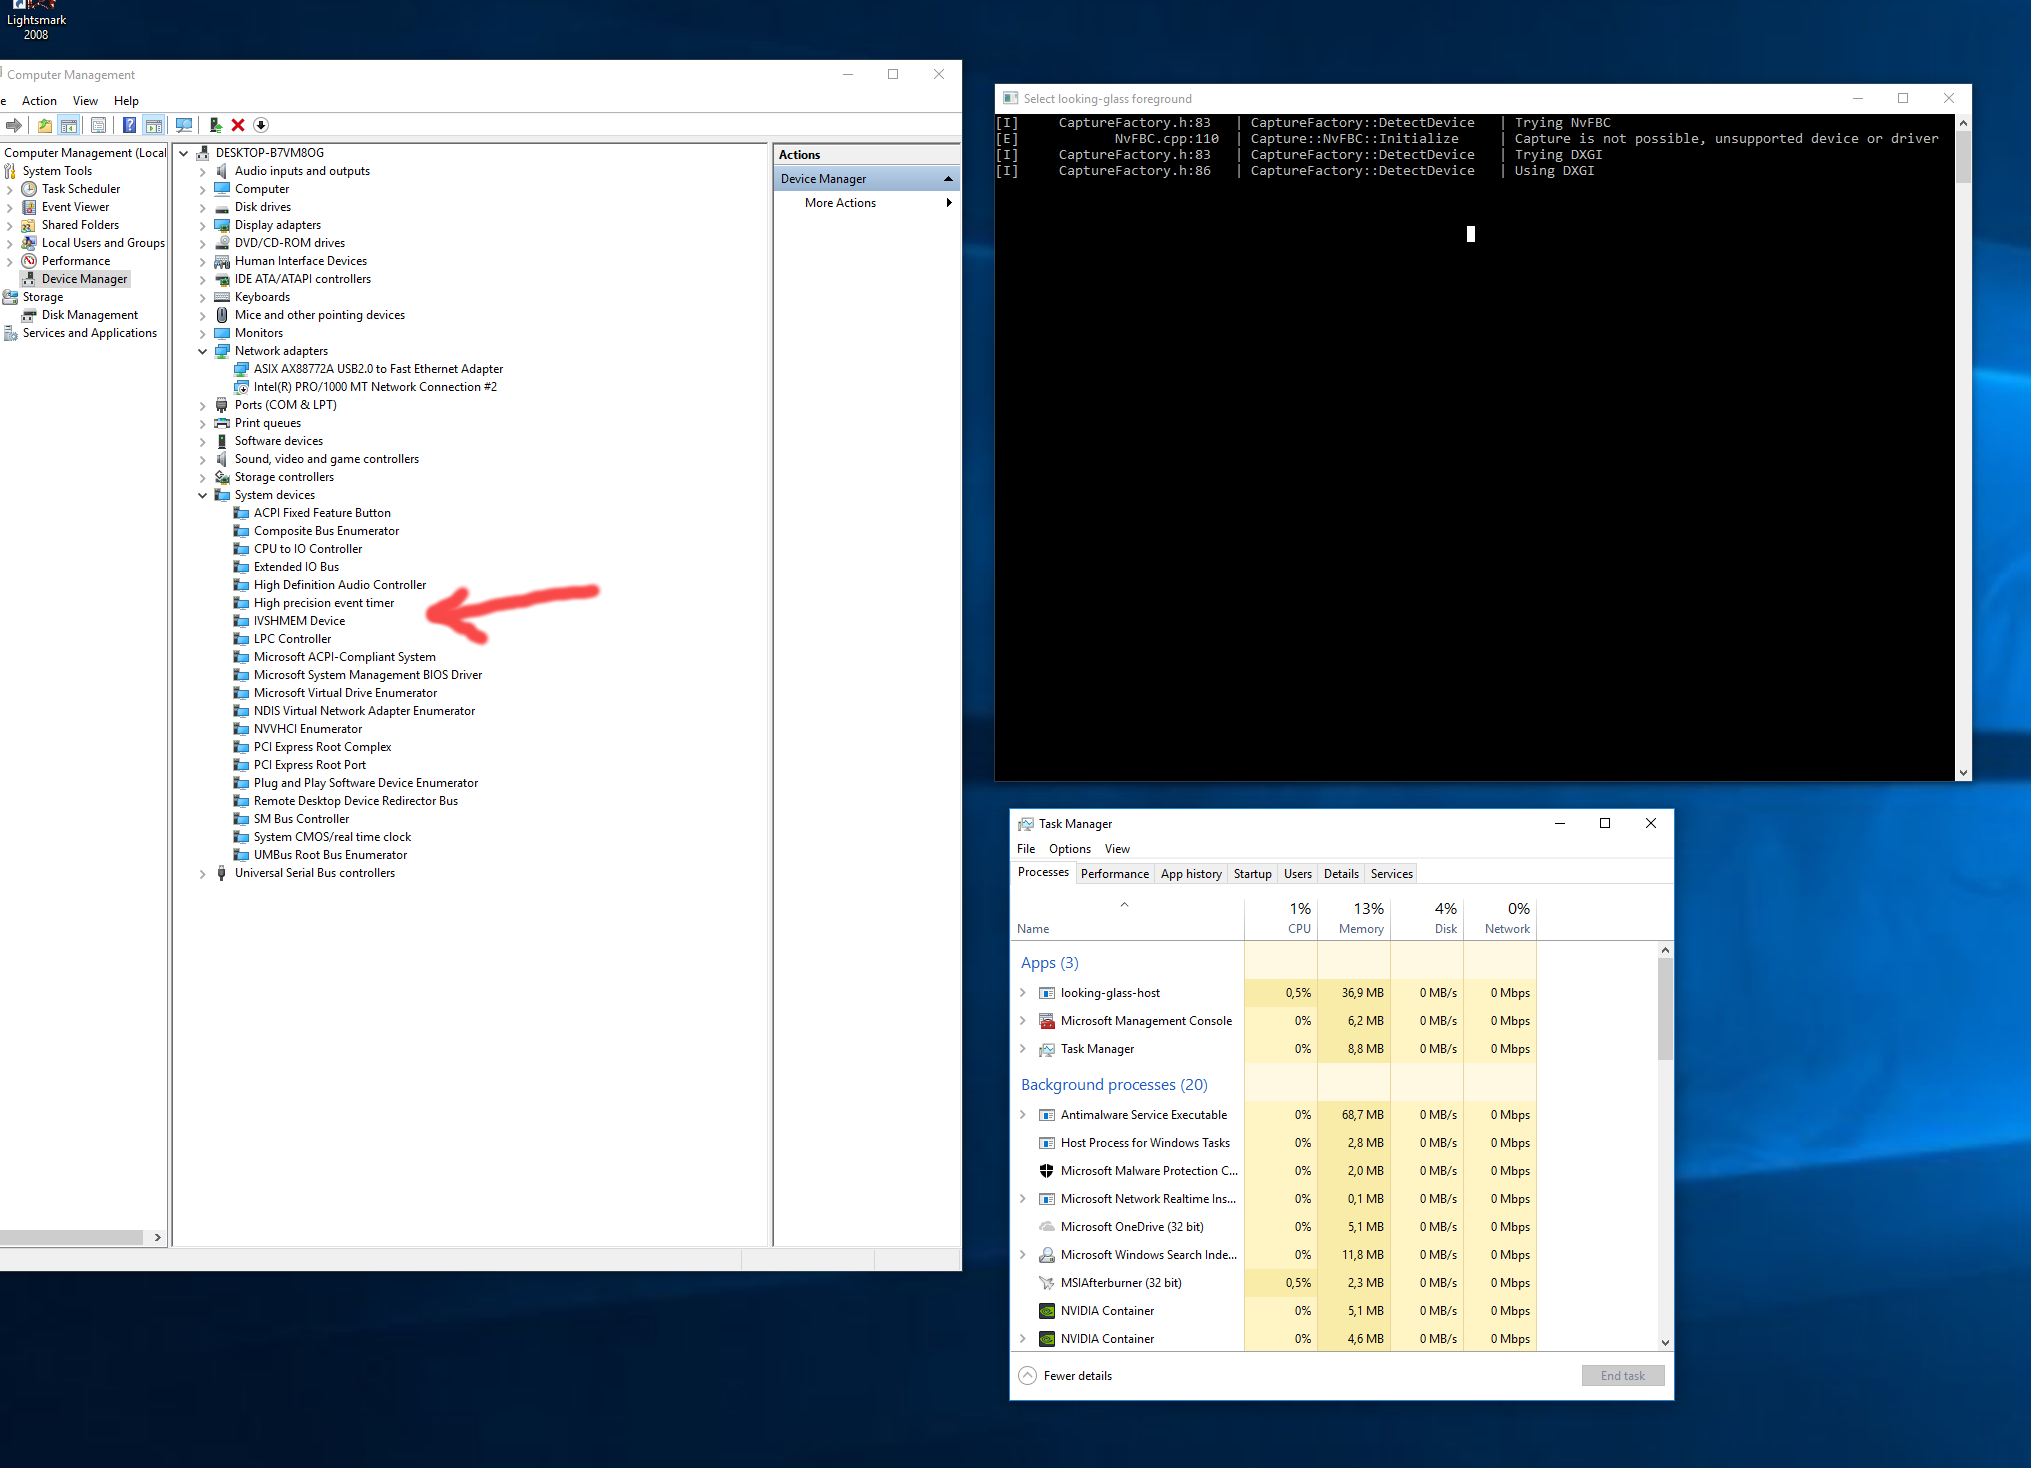Click Fewer details in Task Manager

point(1077,1376)
